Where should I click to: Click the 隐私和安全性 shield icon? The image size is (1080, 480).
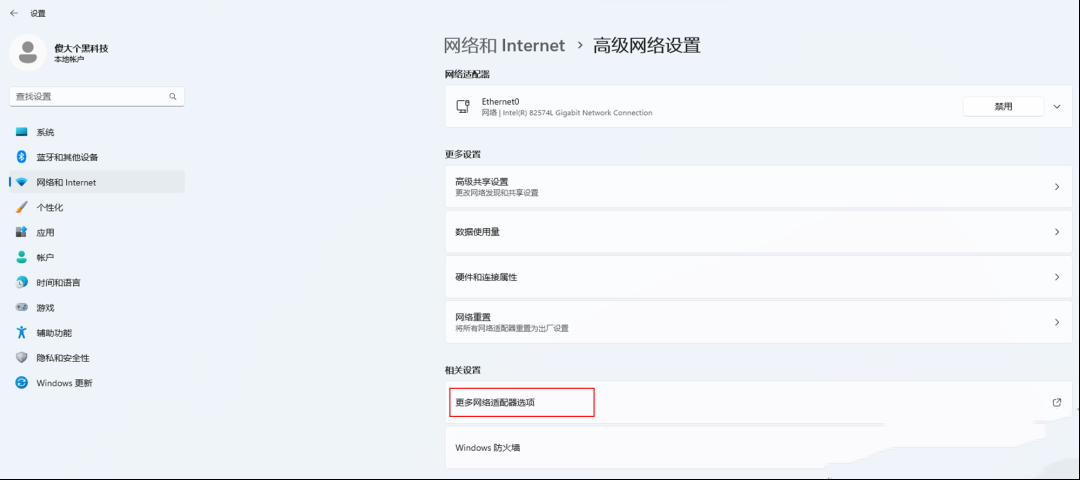[21, 358]
